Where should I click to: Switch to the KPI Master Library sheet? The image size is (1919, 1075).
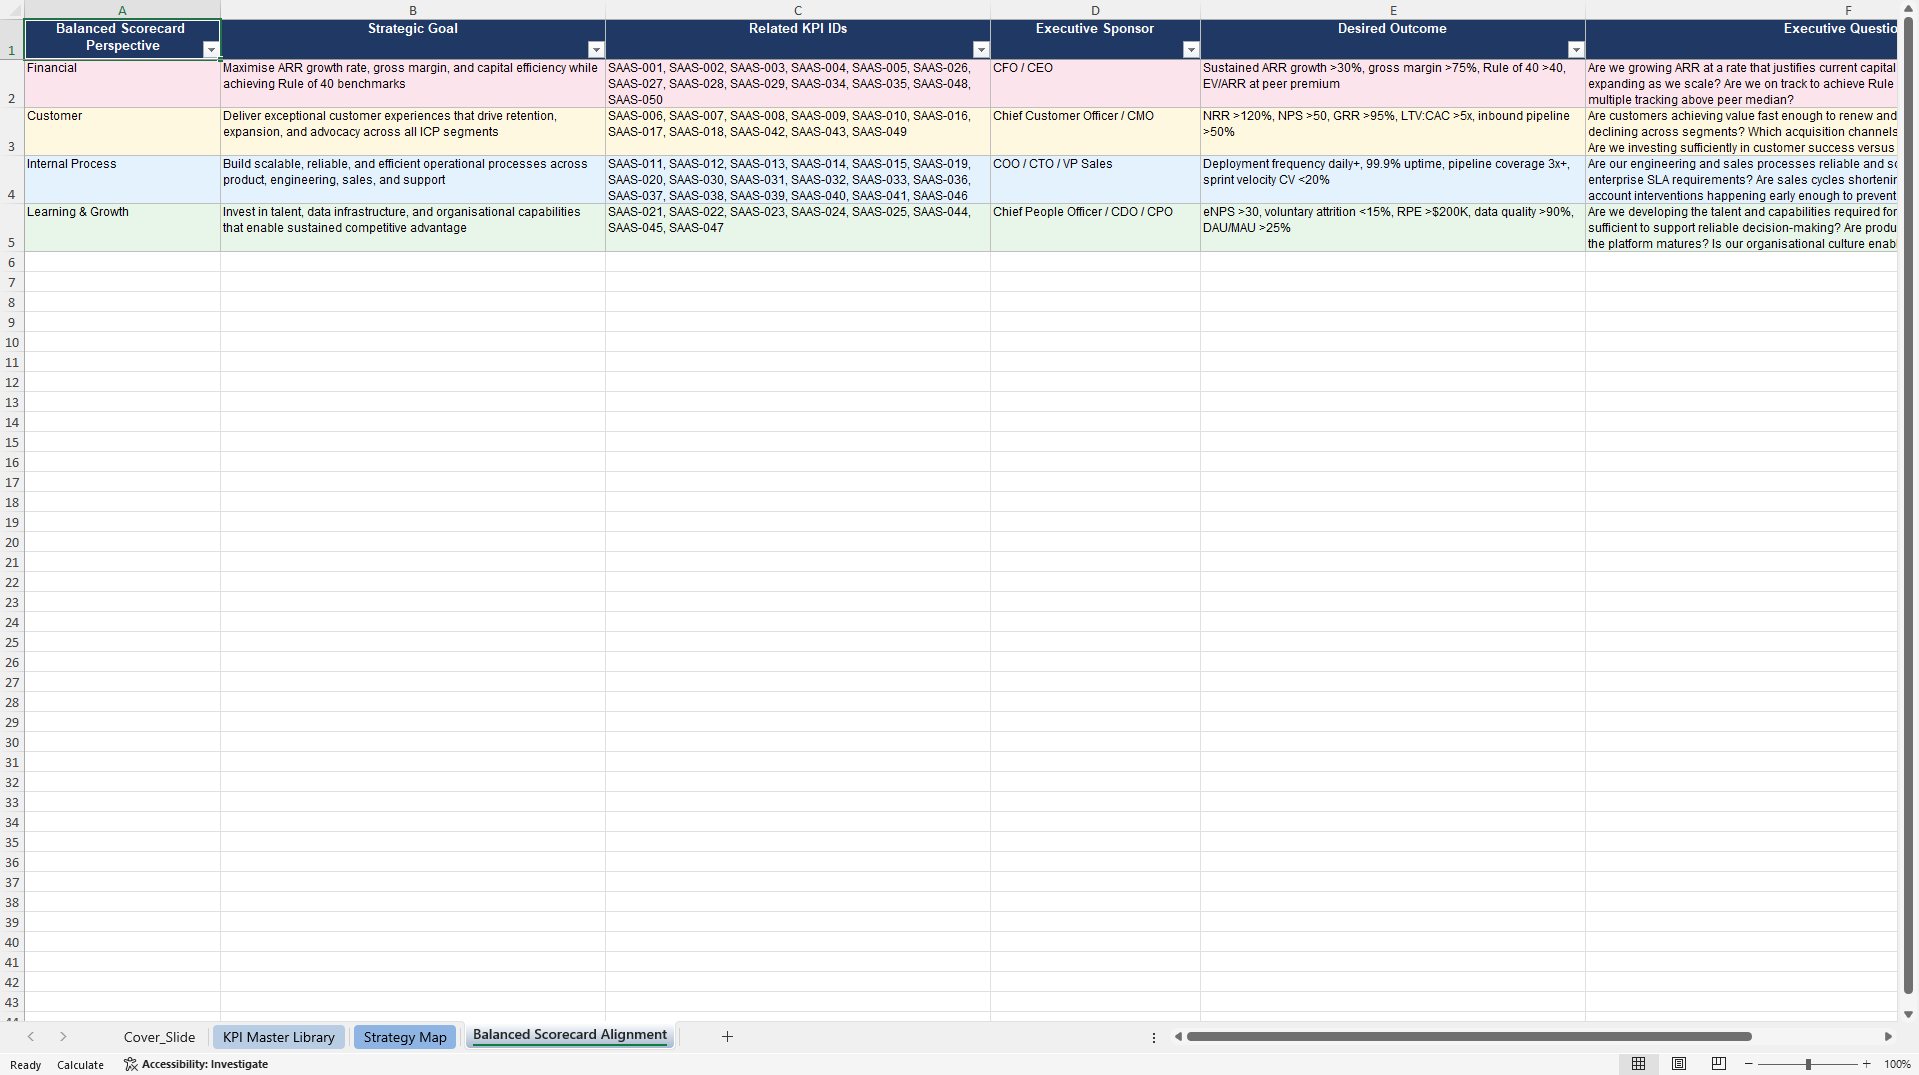point(278,1037)
